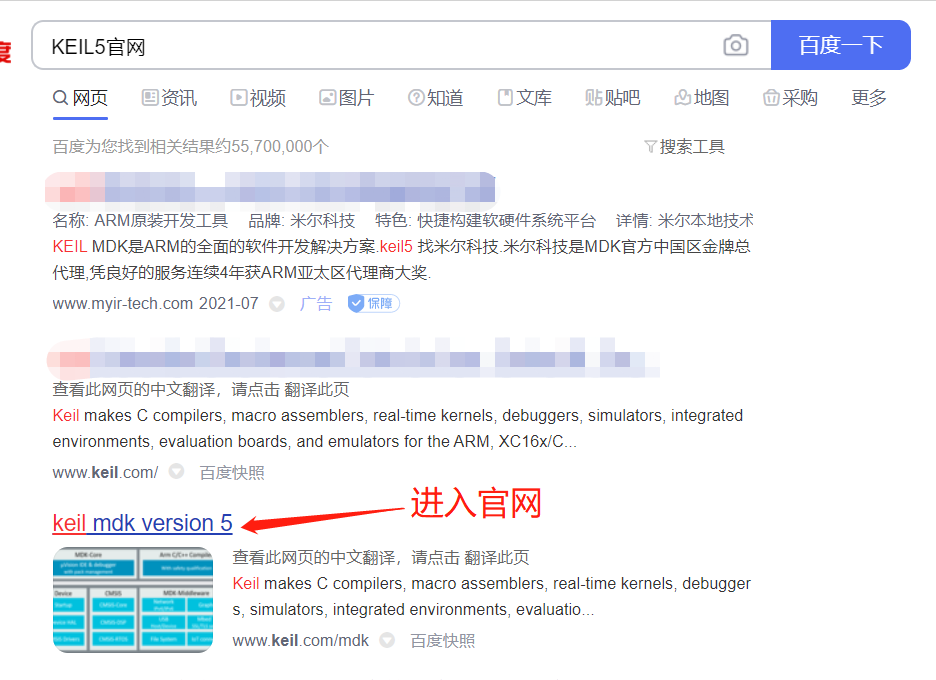Screen dimensions: 936x680
Task: Open the 更多 more options menu
Action: pos(868,97)
